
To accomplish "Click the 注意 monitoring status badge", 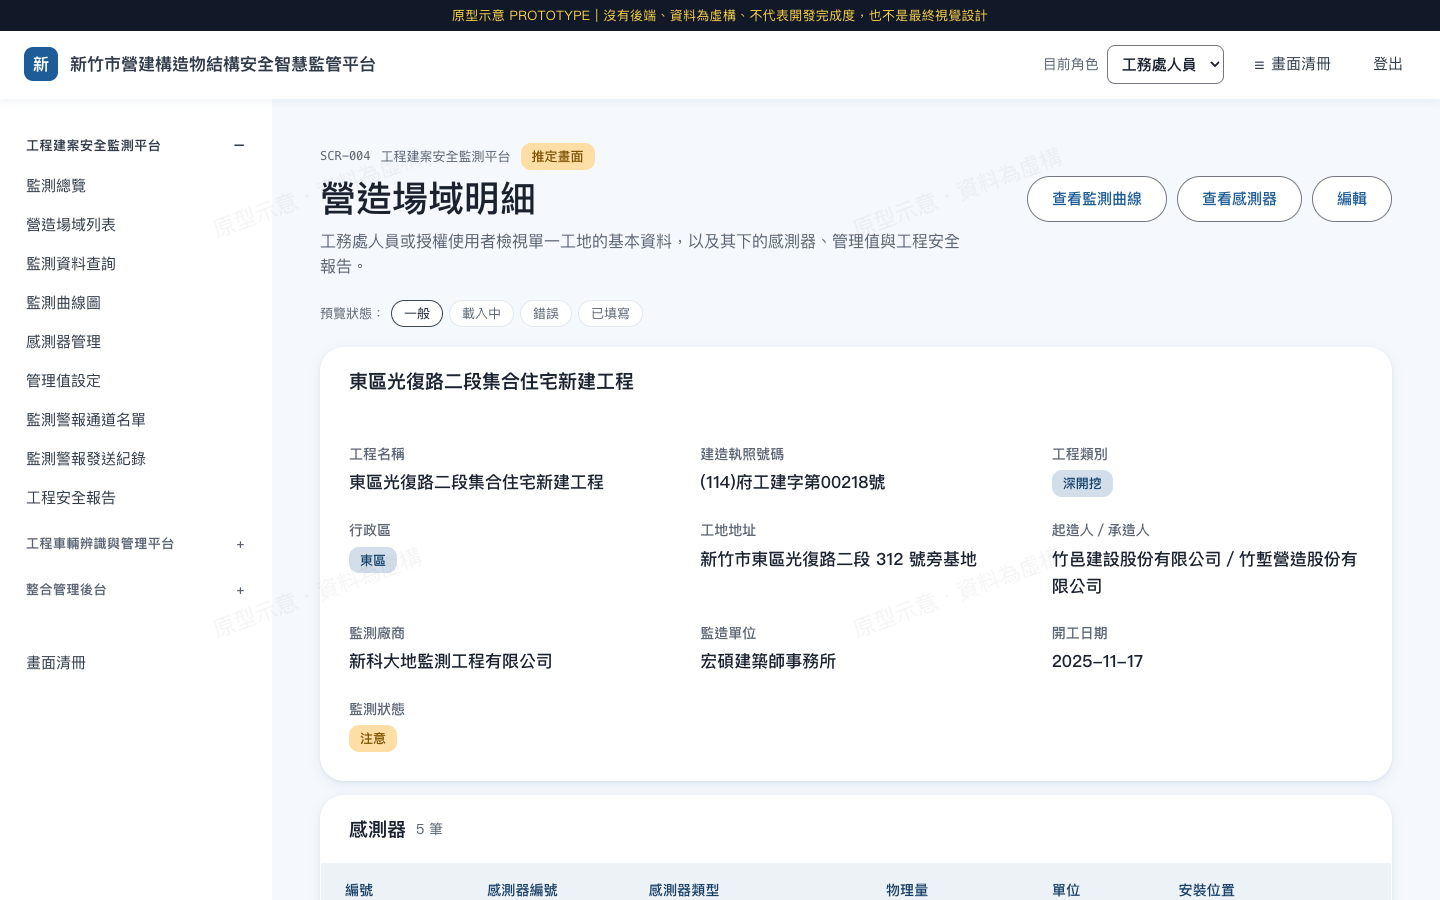I will pos(373,739).
